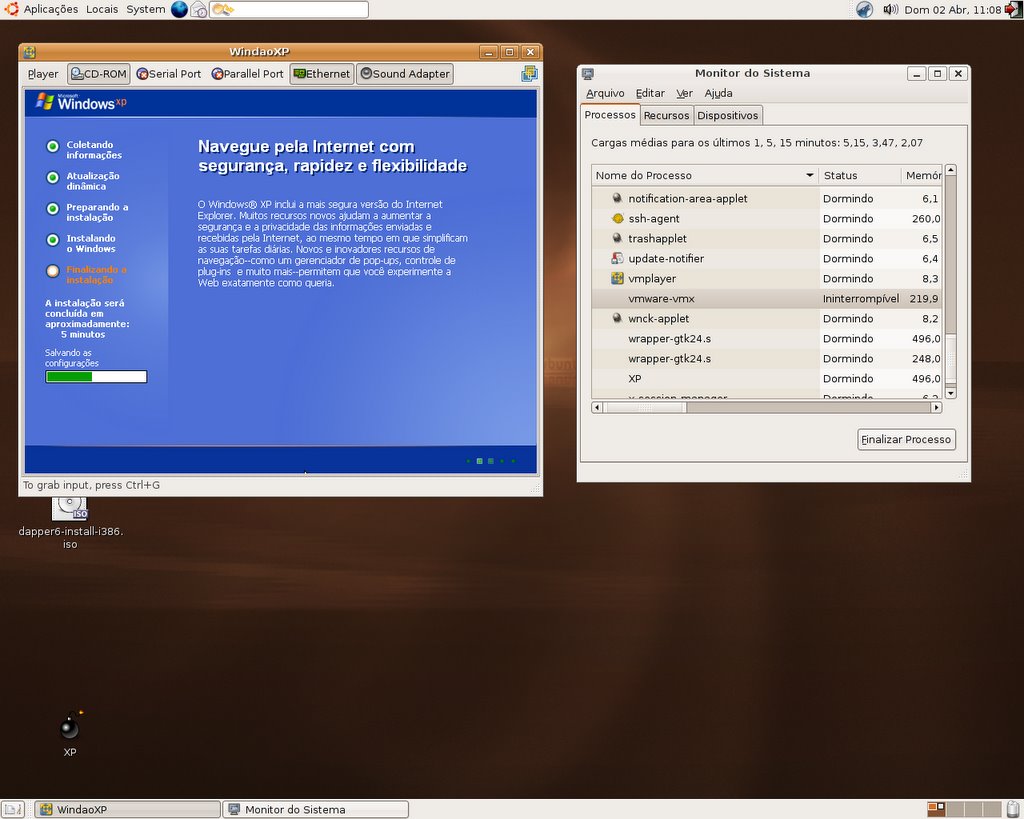Open the volume control speaker icon

tap(890, 9)
